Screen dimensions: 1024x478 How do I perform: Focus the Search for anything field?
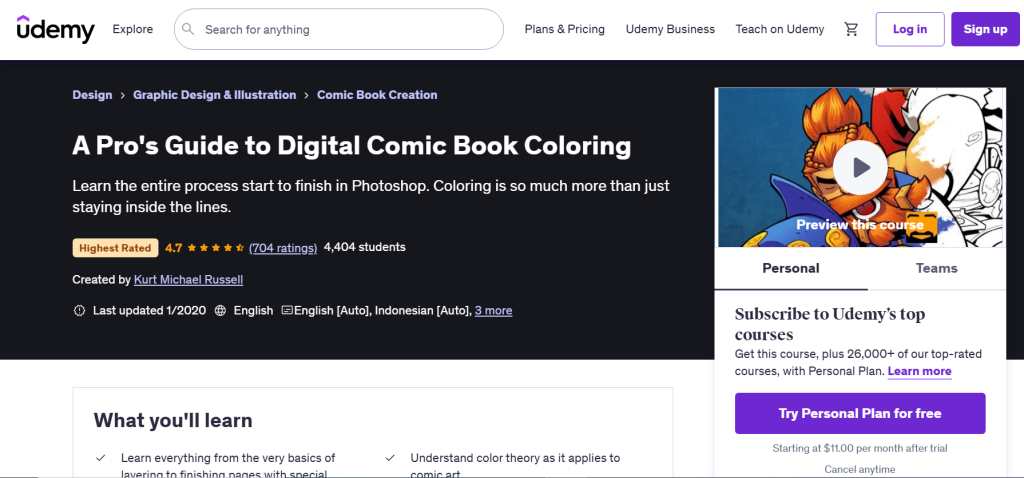(350, 30)
